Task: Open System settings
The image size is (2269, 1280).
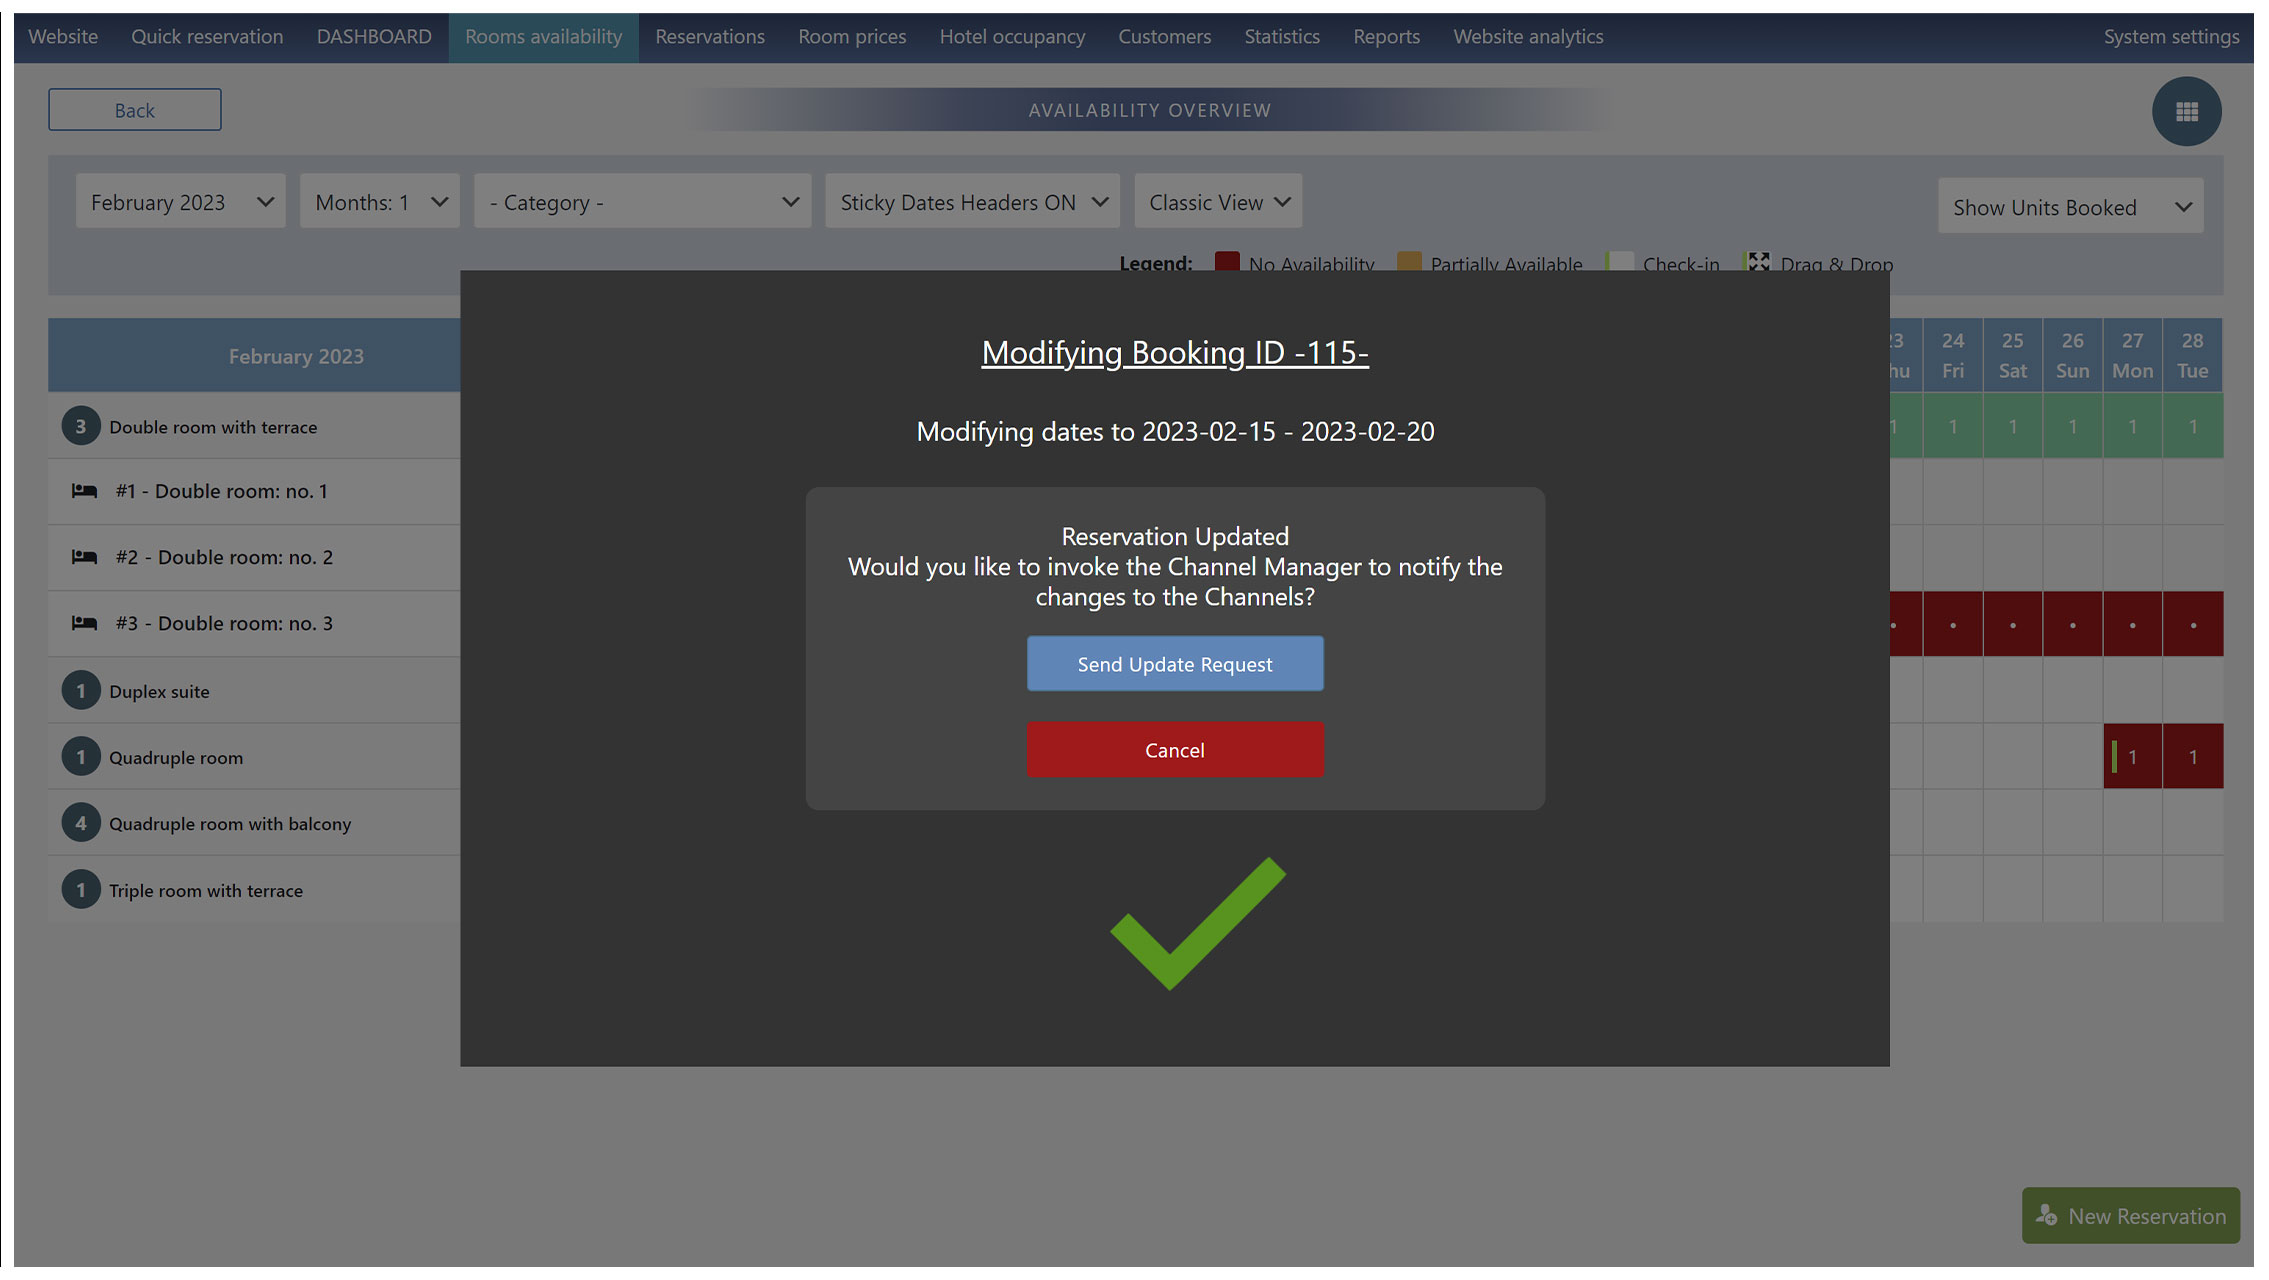Action: 2171,37
